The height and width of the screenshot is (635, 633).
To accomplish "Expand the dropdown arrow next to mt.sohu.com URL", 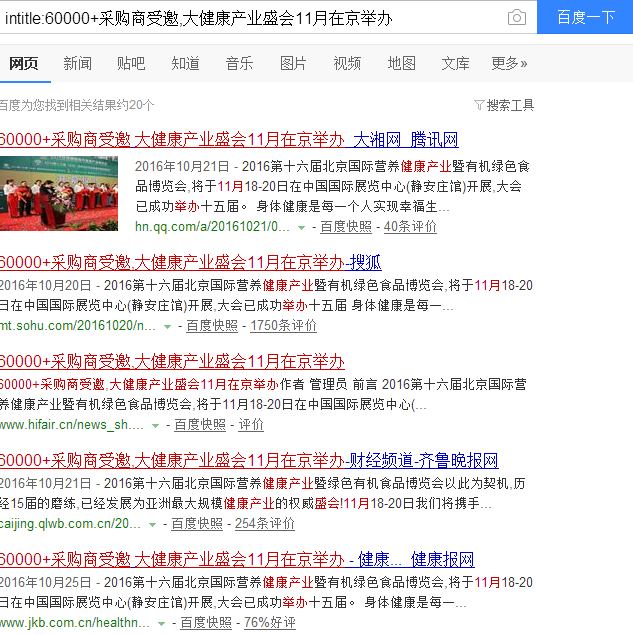I will (x=167, y=326).
